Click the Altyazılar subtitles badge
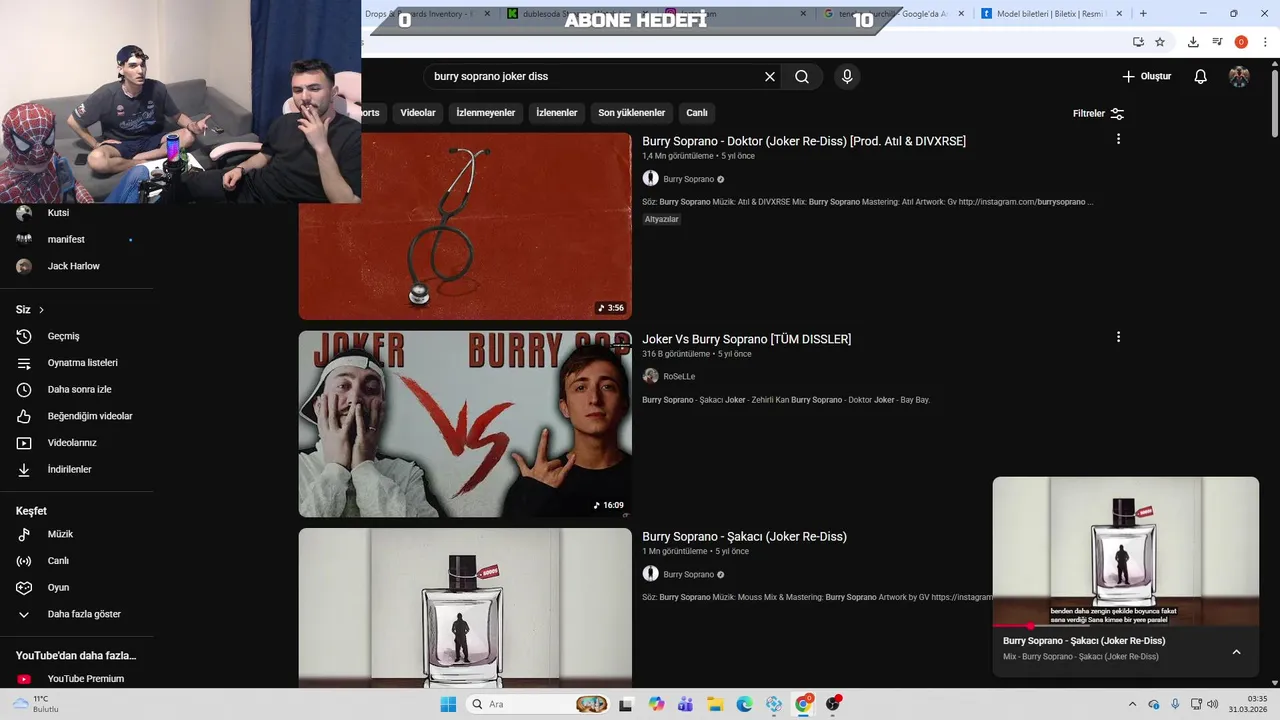This screenshot has height=720, width=1280. point(662,219)
